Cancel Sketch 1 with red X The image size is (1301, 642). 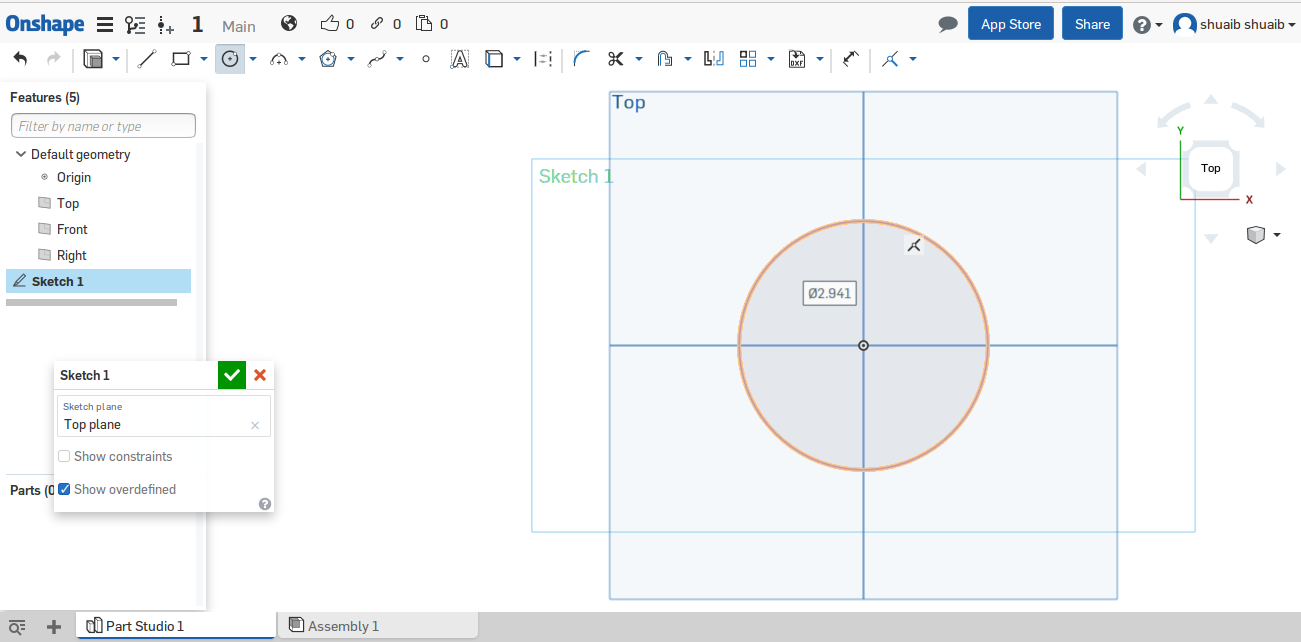[260, 375]
